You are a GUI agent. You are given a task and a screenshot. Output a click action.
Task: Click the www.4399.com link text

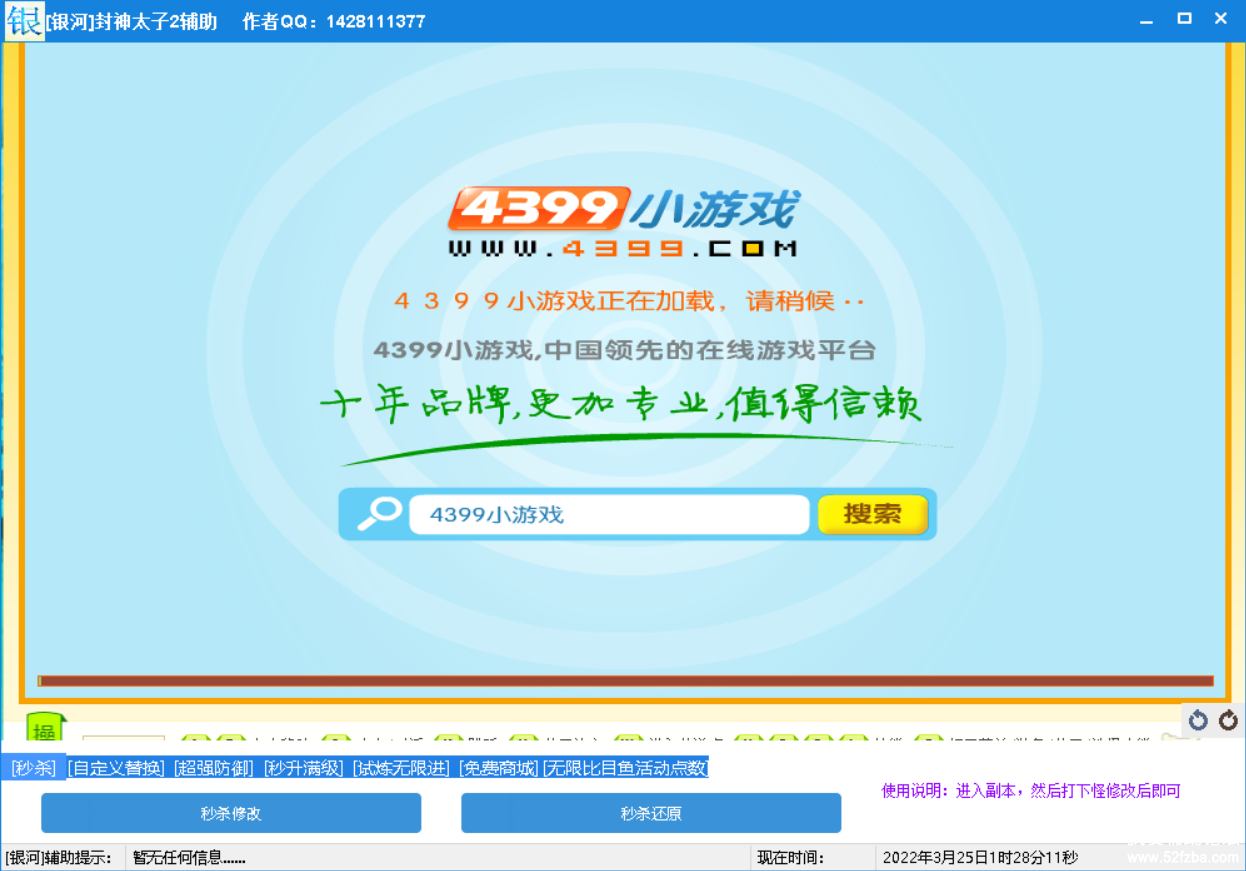tap(623, 248)
